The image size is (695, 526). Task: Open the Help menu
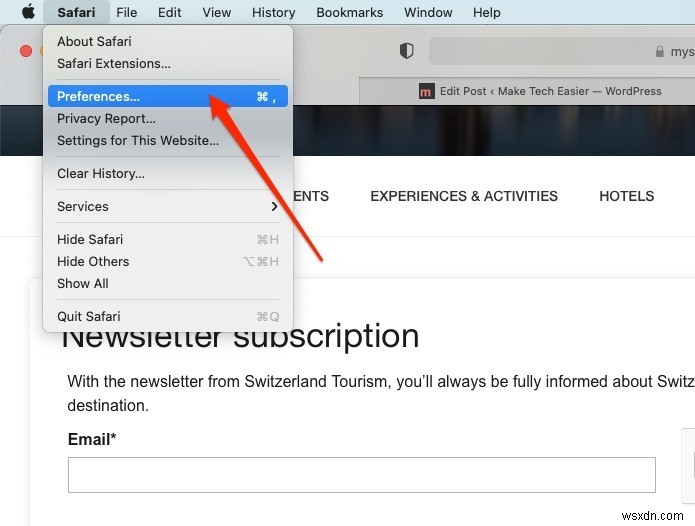click(x=486, y=12)
